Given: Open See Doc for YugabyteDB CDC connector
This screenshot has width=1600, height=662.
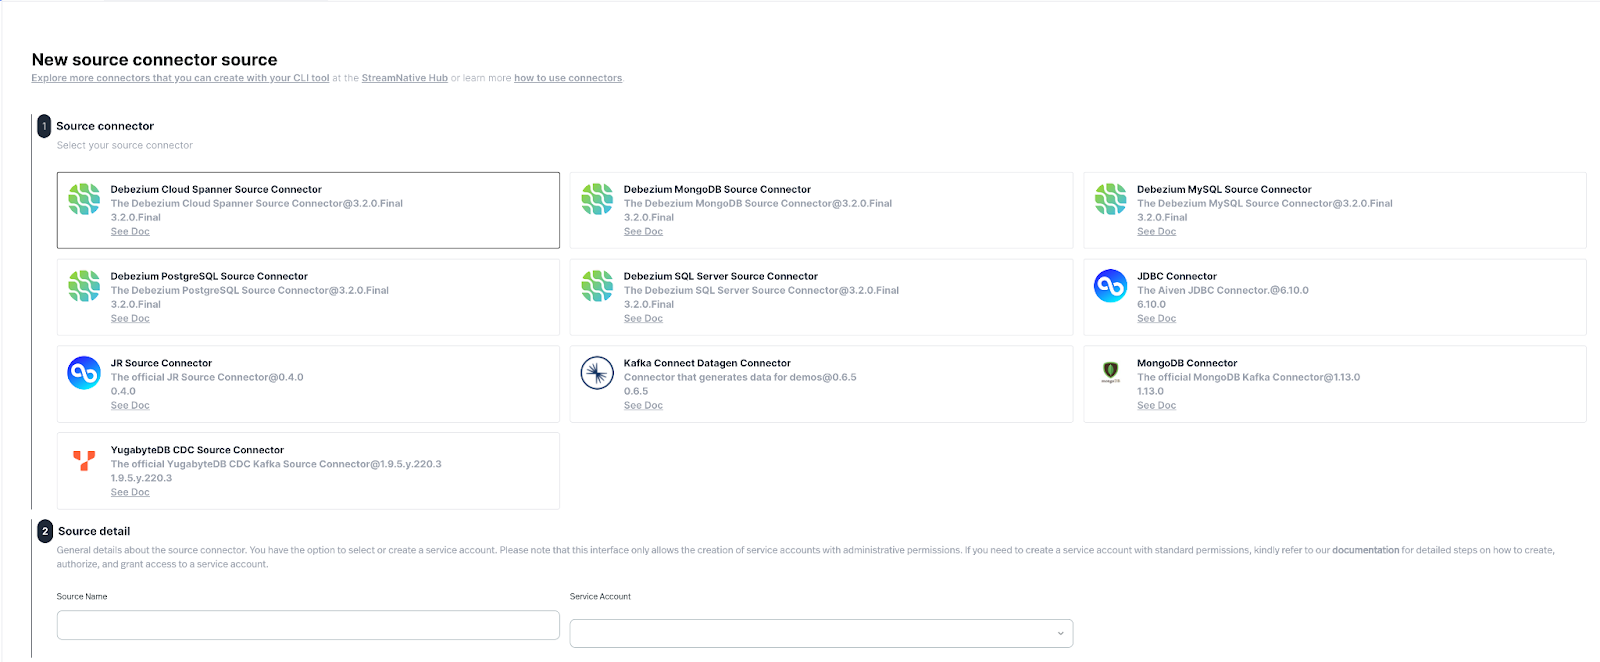Looking at the screenshot, I should pos(130,492).
